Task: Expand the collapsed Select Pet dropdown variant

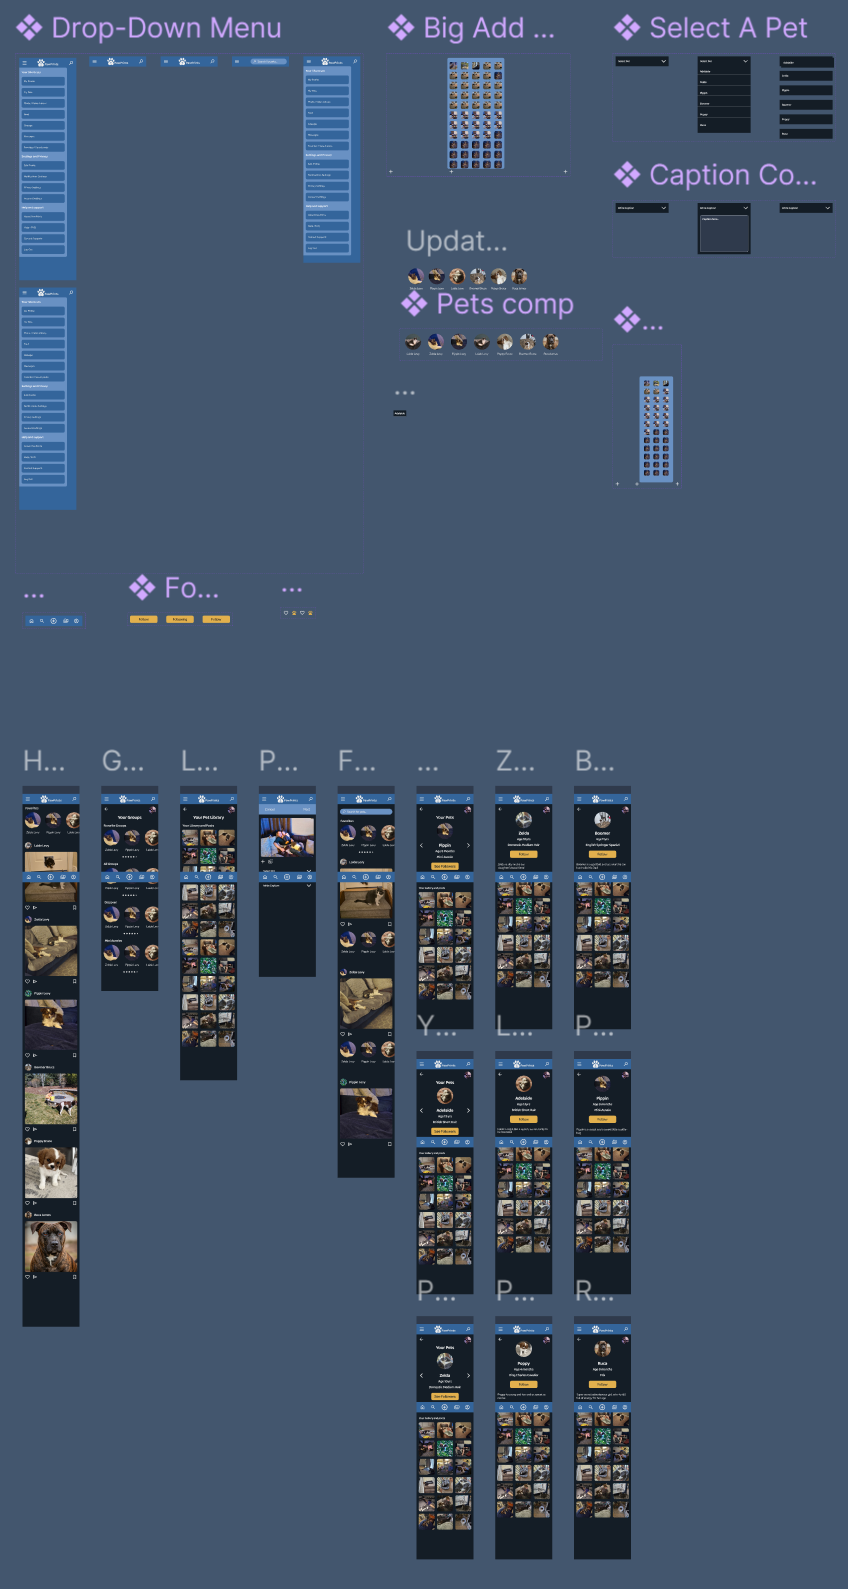Action: (642, 61)
